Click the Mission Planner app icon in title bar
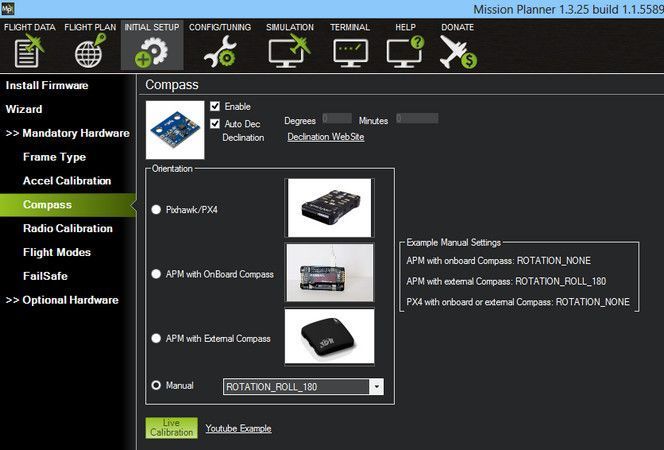 click(7, 8)
